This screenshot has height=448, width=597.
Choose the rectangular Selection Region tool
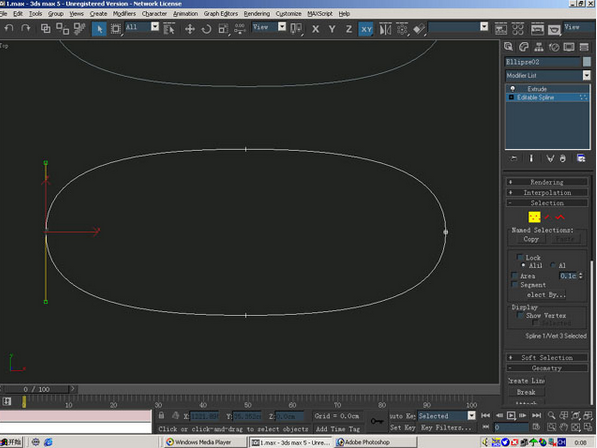(x=115, y=29)
